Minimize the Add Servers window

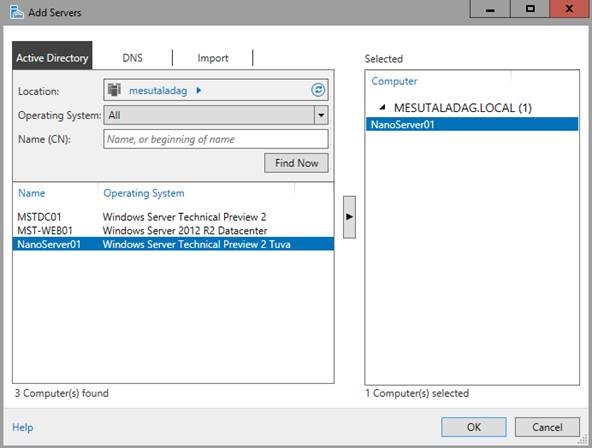(490, 9)
